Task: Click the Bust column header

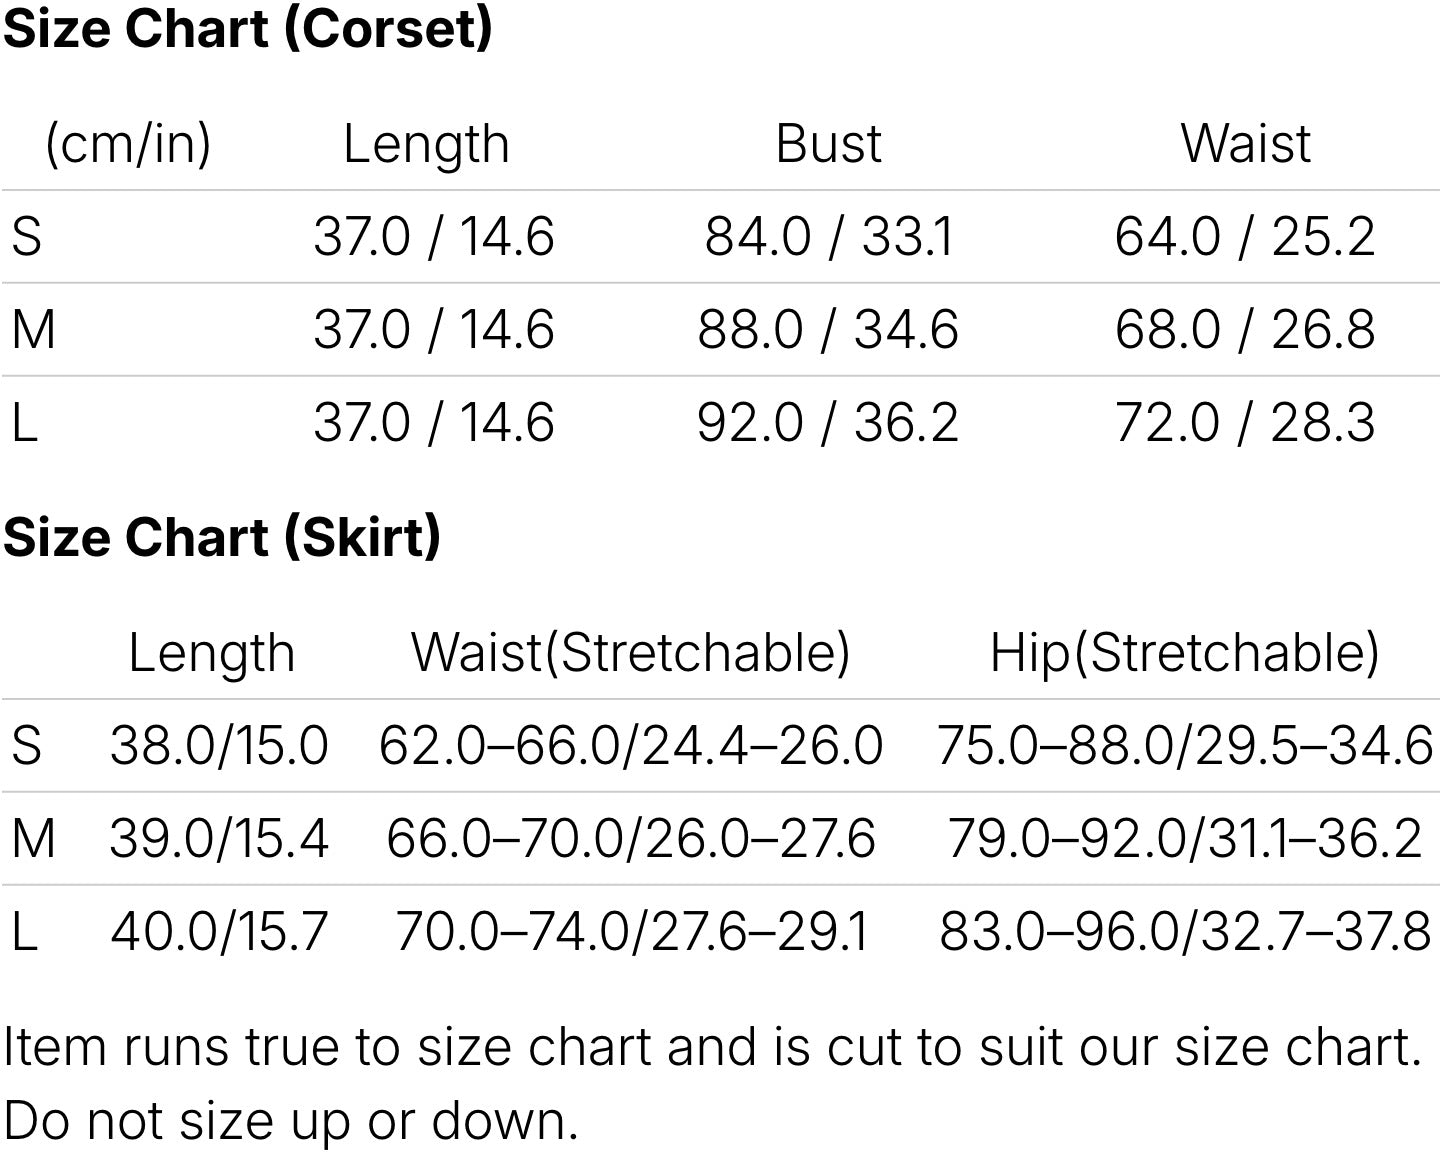Action: click(x=828, y=144)
